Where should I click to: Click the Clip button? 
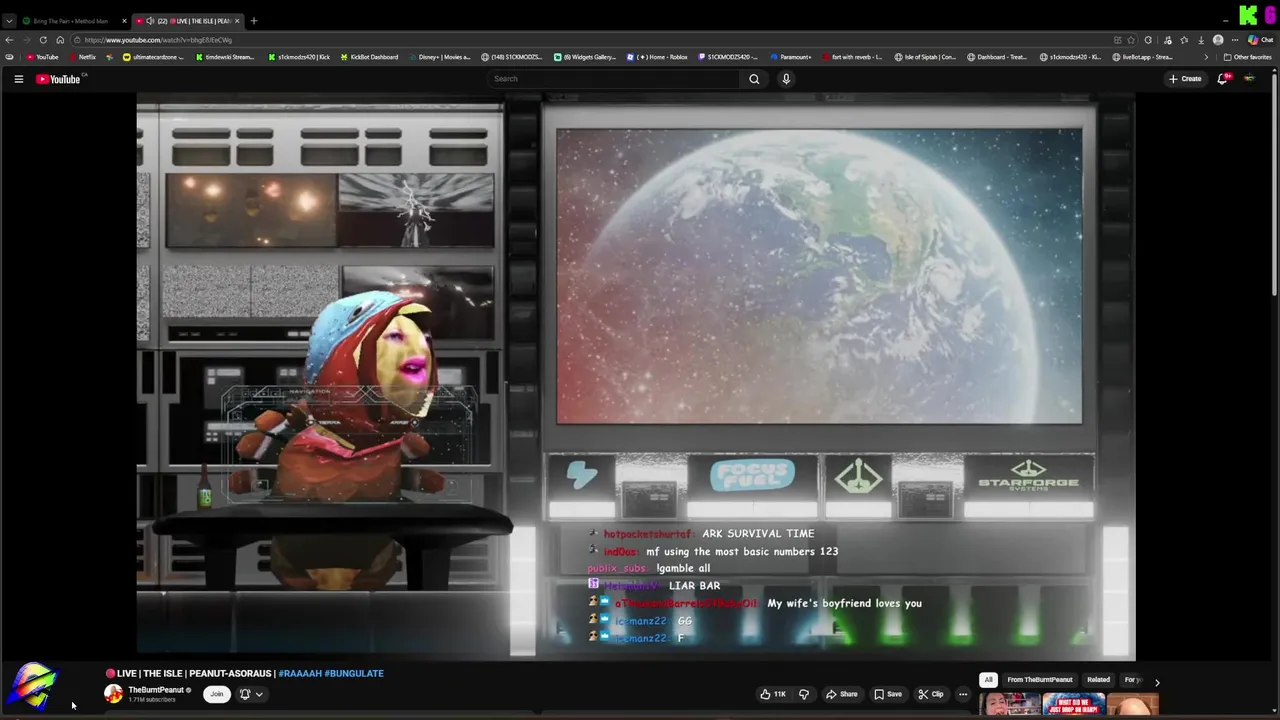[x=931, y=694]
